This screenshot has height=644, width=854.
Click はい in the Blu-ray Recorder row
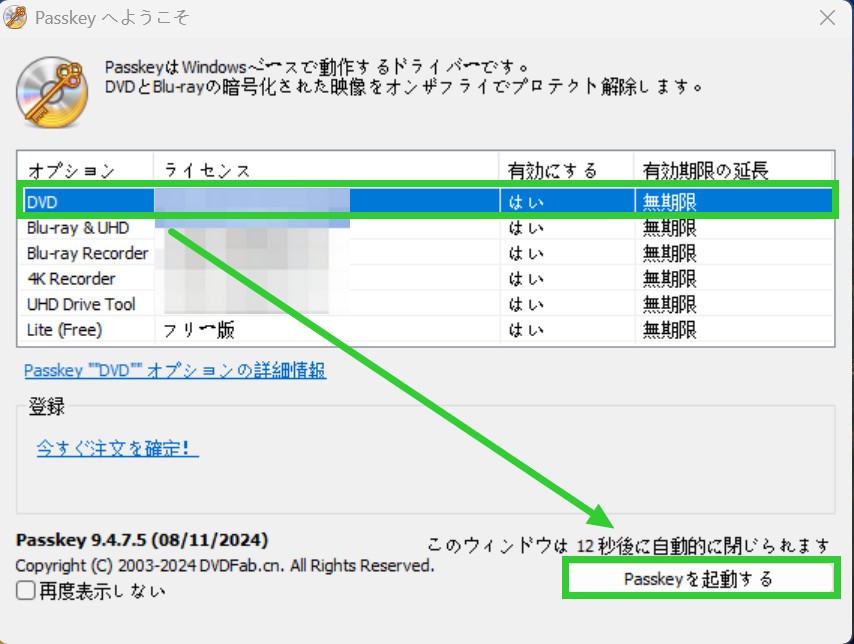(x=526, y=253)
